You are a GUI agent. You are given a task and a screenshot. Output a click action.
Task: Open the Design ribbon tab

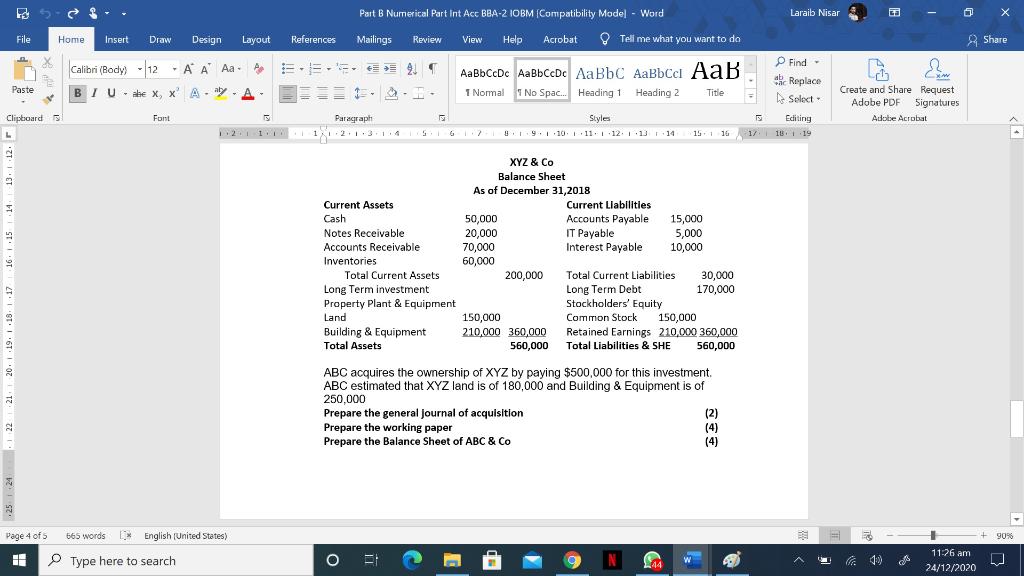[x=206, y=40]
